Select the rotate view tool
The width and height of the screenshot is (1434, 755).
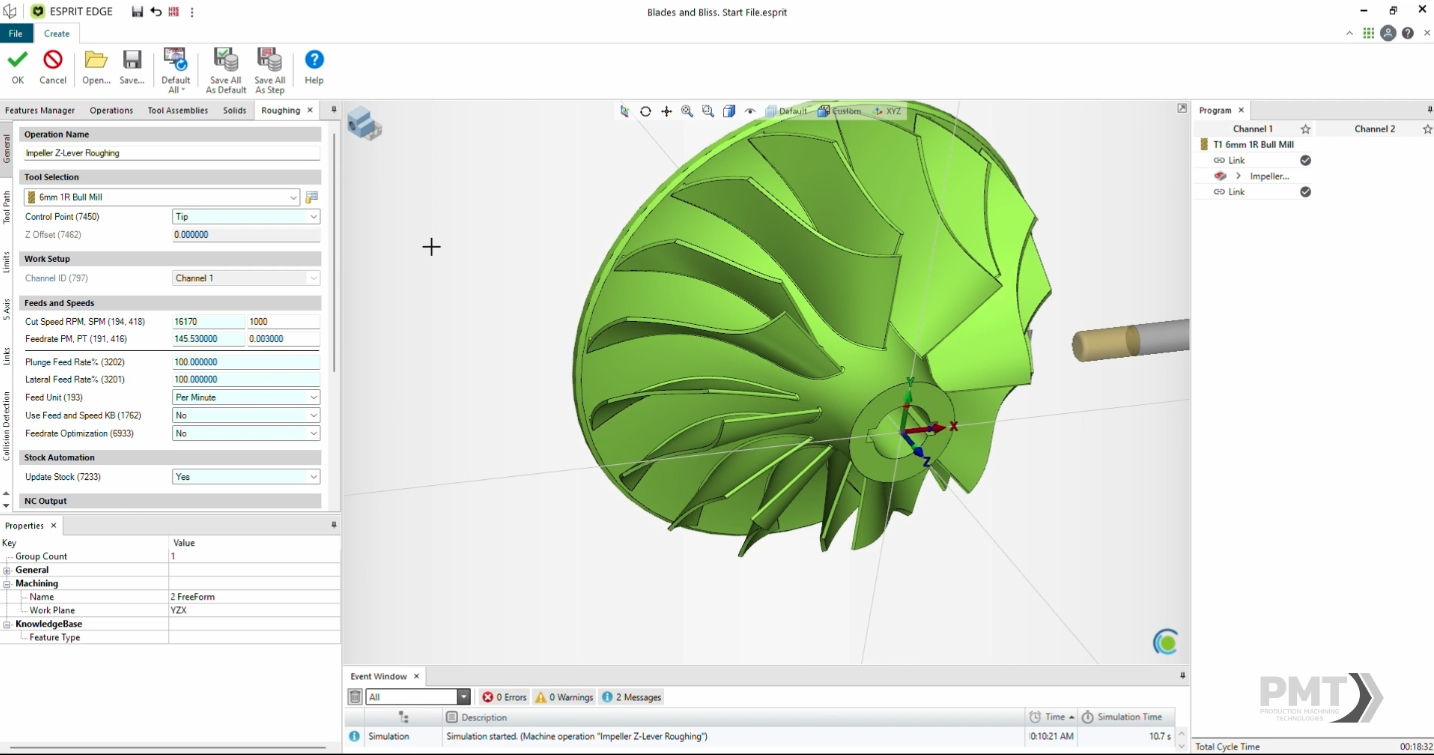pyautogui.click(x=646, y=111)
